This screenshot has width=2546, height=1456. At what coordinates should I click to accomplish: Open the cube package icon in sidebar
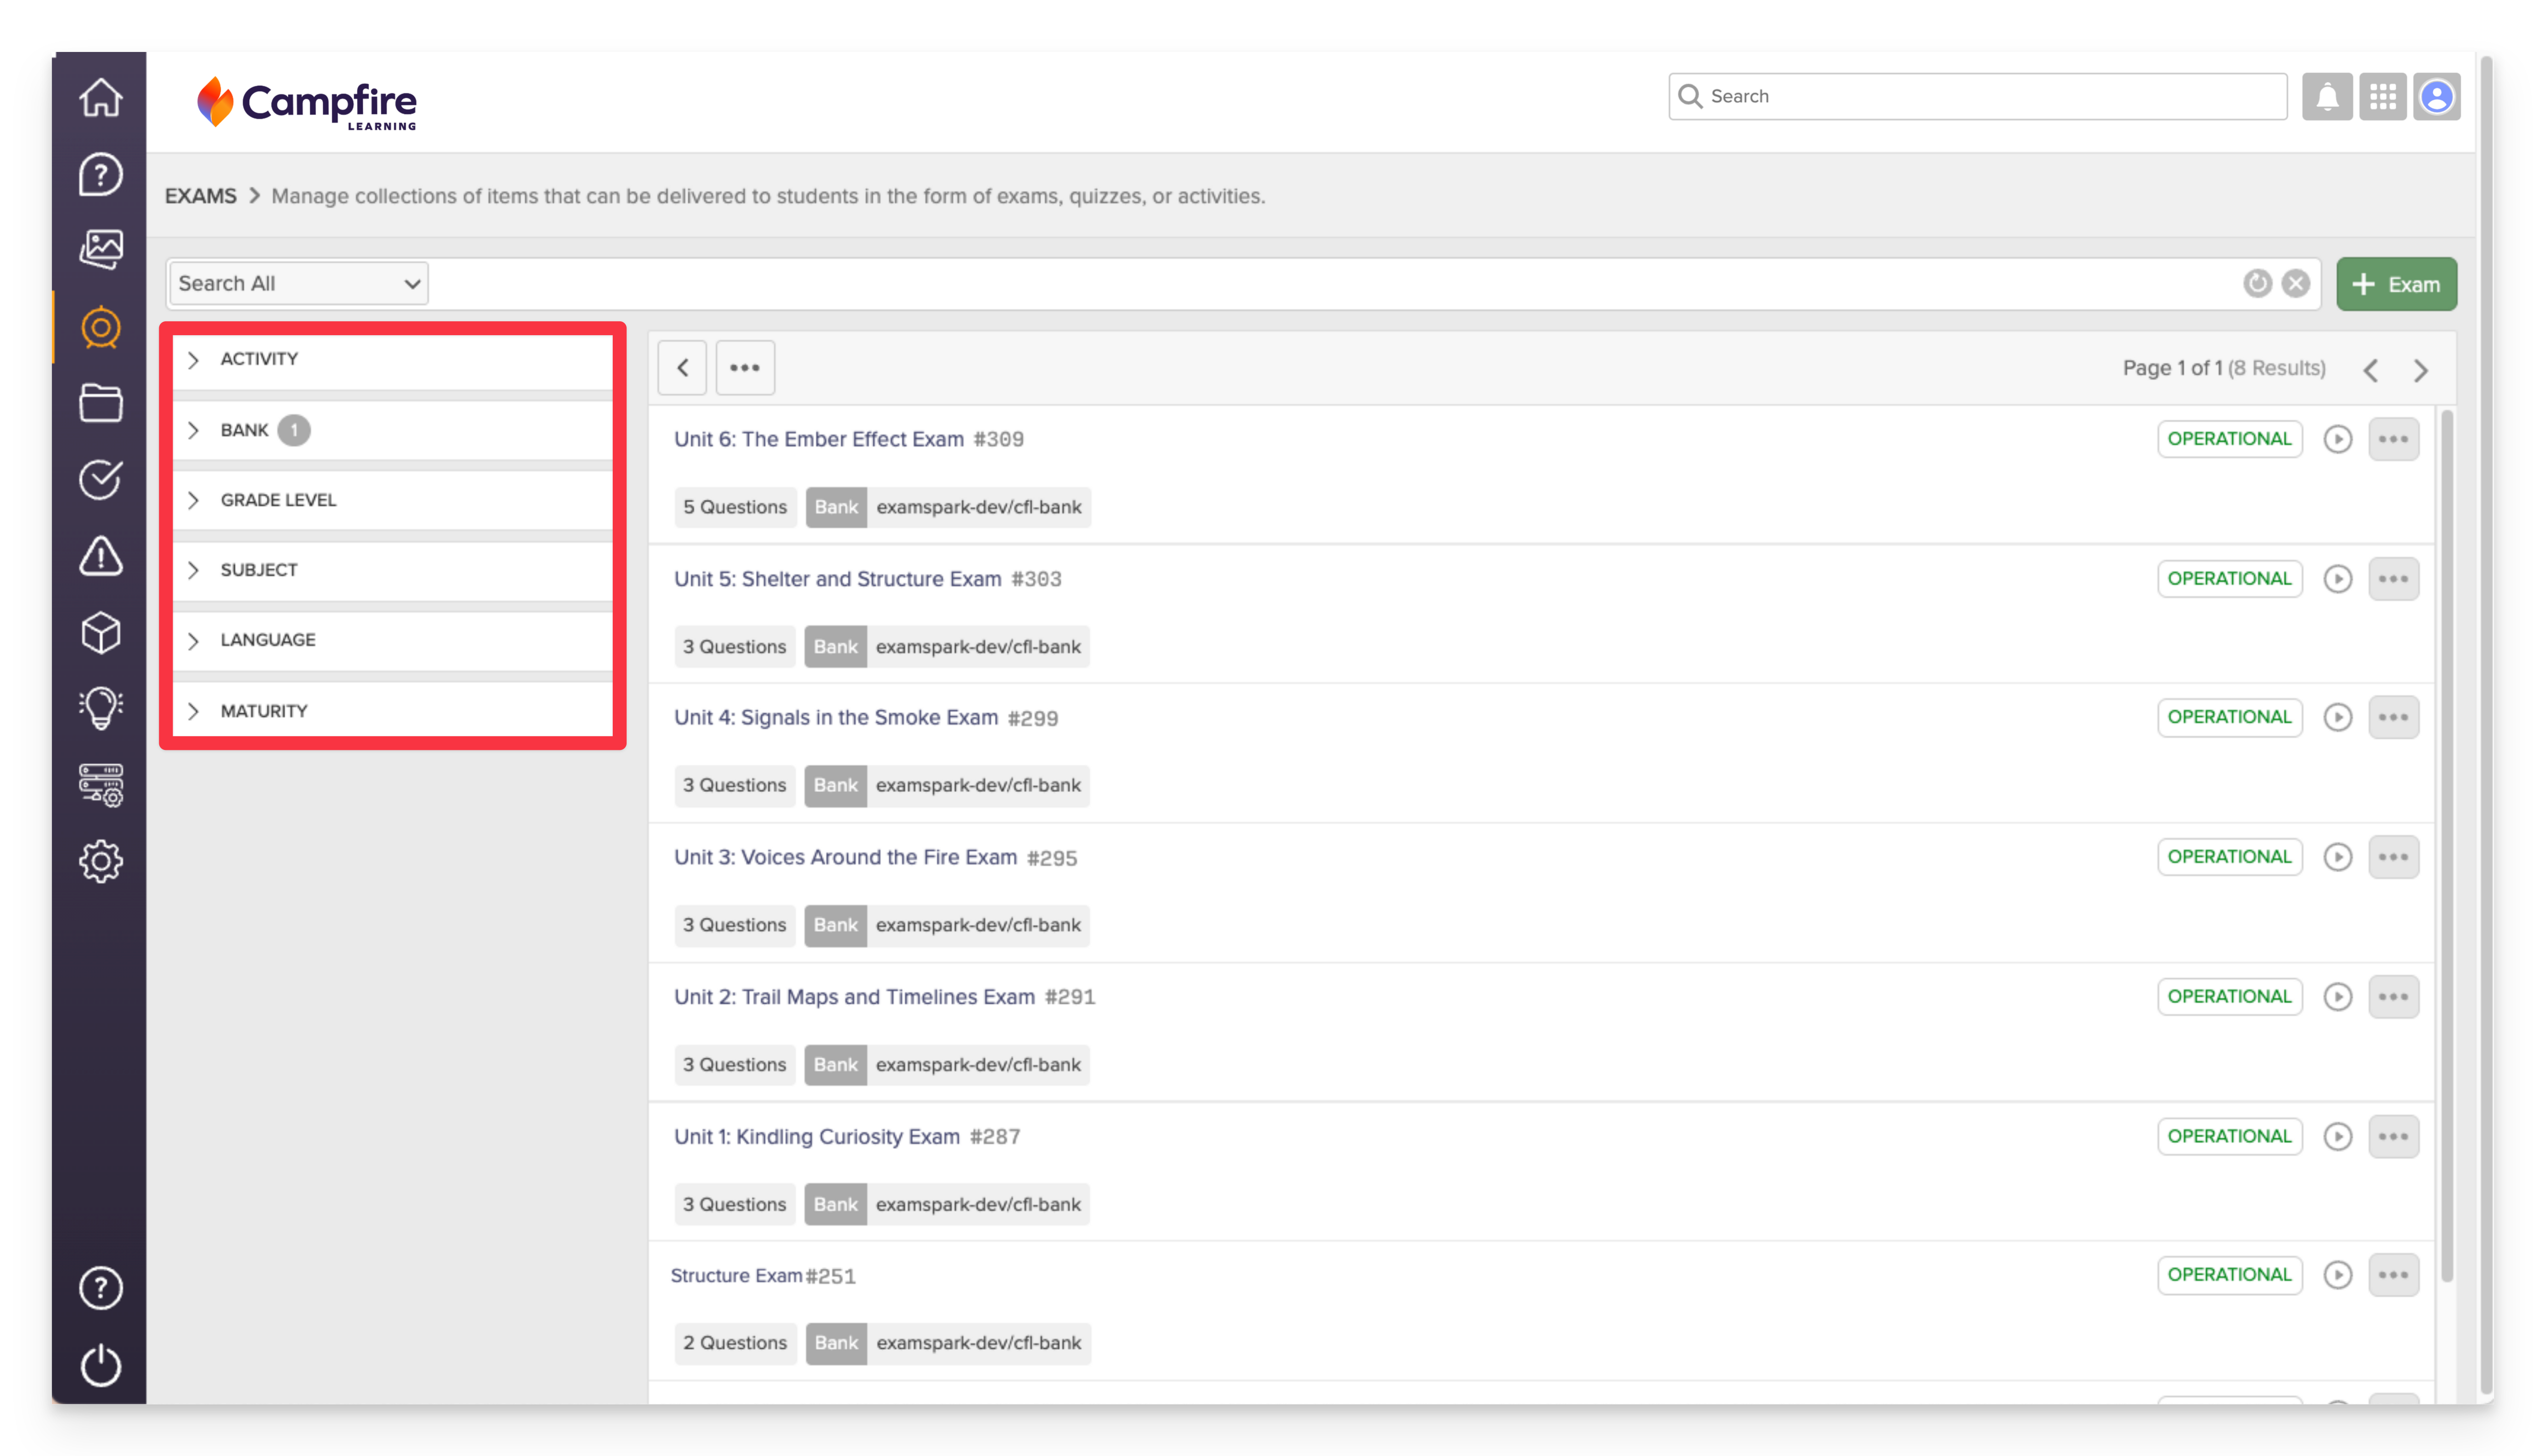tap(100, 632)
